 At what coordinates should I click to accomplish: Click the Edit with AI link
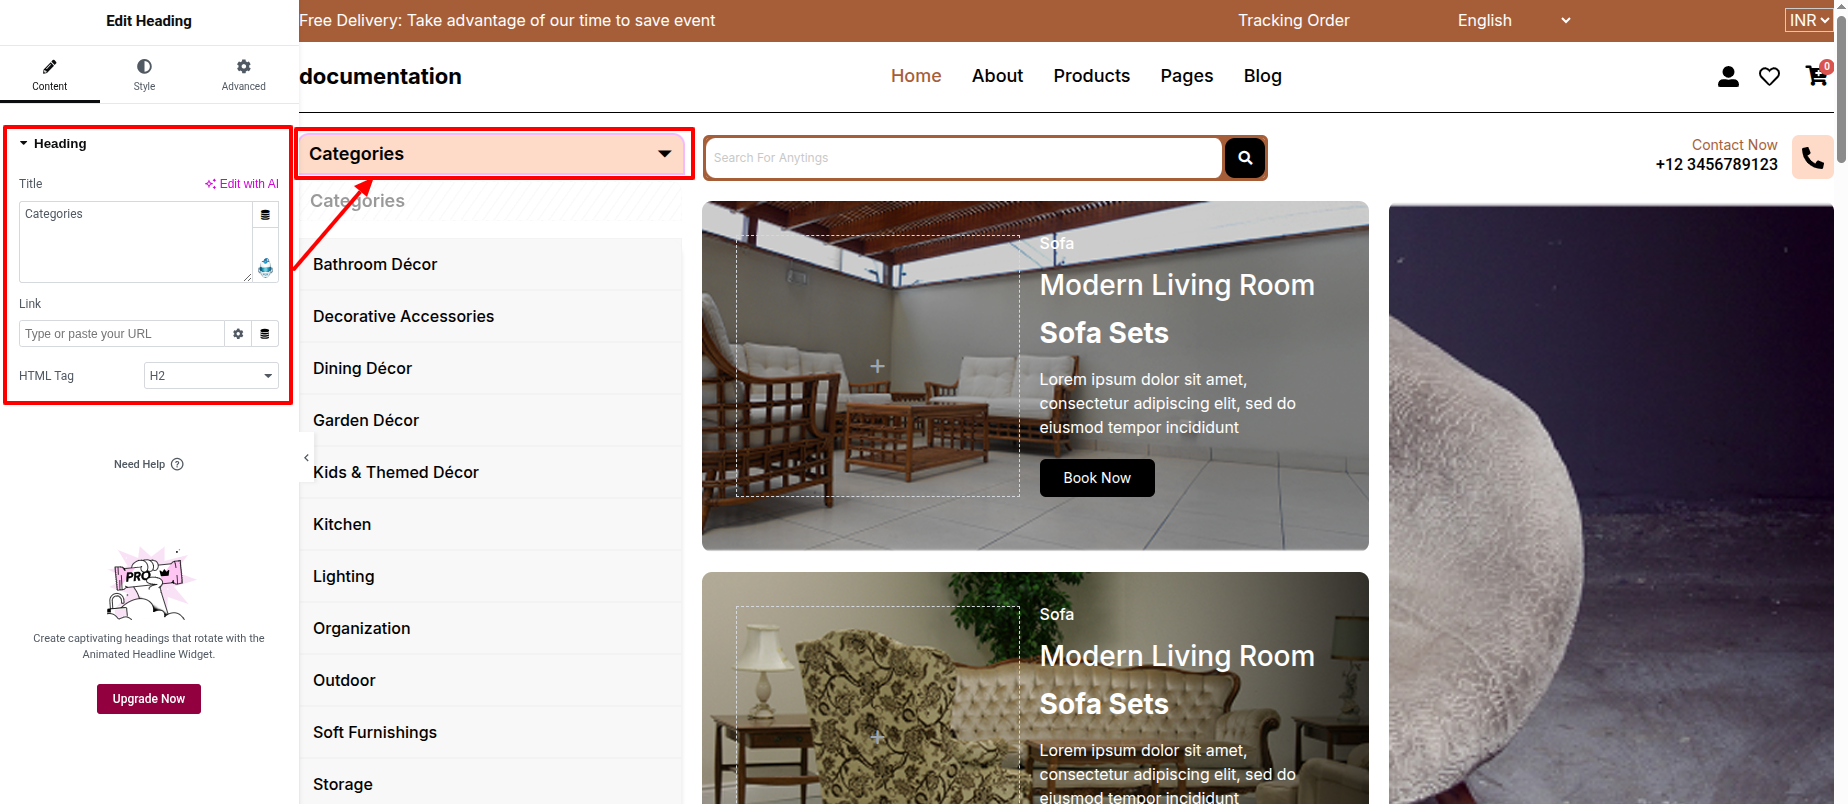click(242, 184)
